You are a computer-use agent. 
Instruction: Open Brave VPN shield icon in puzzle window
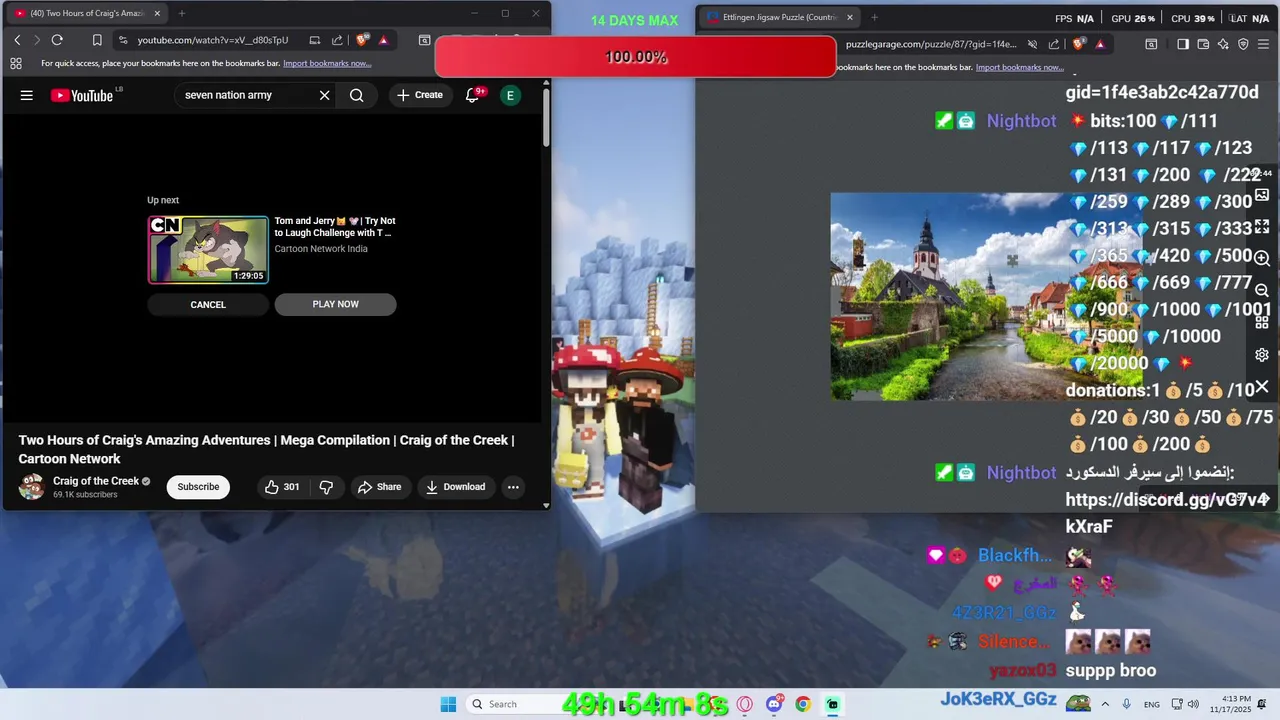click(1243, 44)
